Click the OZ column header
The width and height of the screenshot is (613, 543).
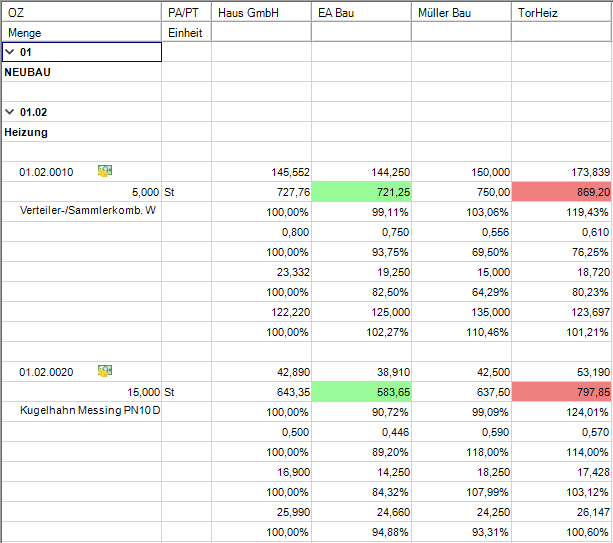pos(81,12)
